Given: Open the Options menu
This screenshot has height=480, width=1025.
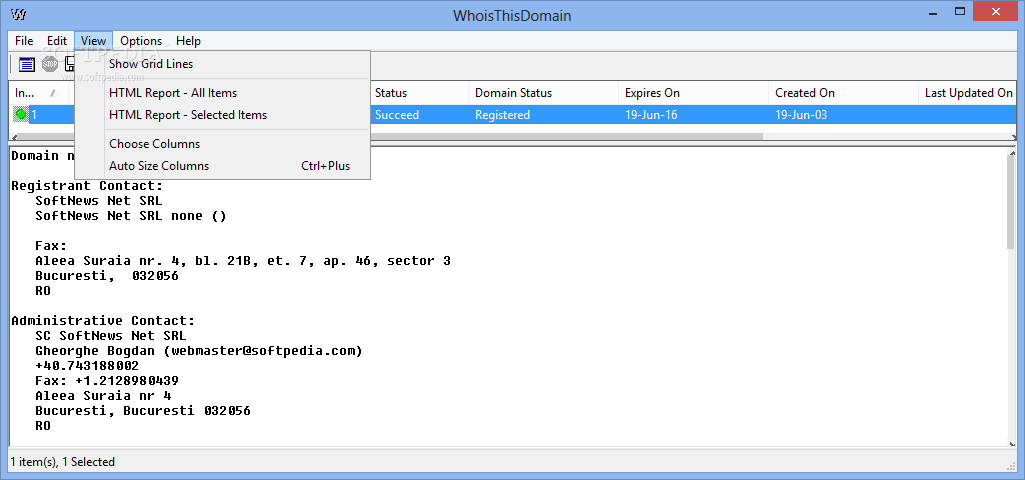Looking at the screenshot, I should [x=141, y=41].
